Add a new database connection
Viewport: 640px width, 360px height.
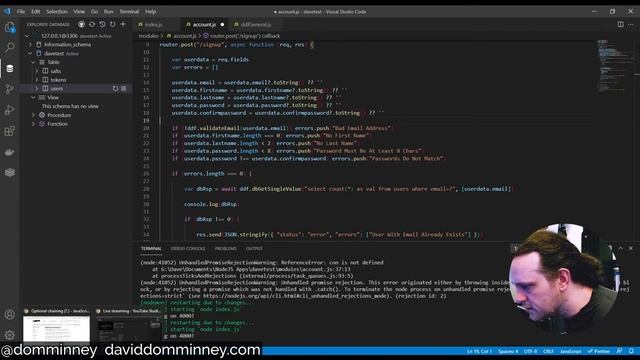click(x=123, y=24)
